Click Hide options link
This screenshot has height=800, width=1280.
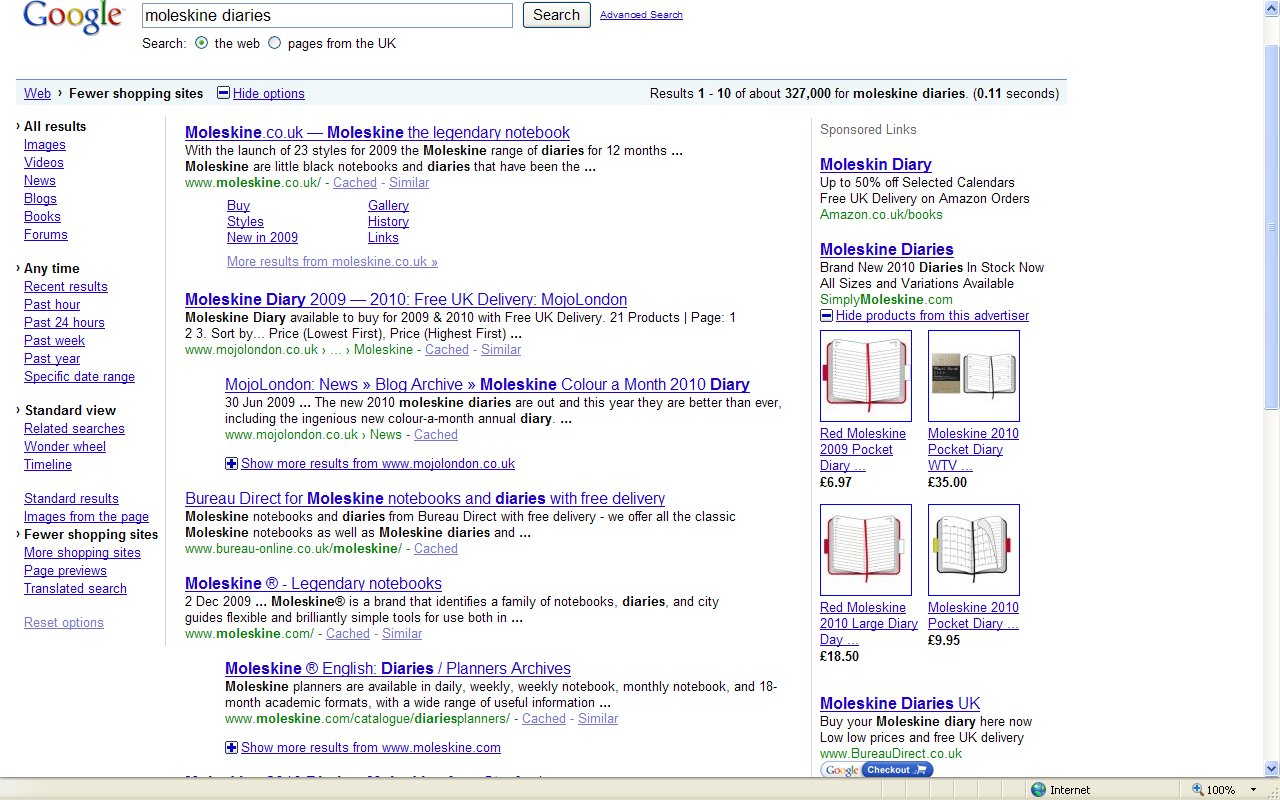point(269,93)
